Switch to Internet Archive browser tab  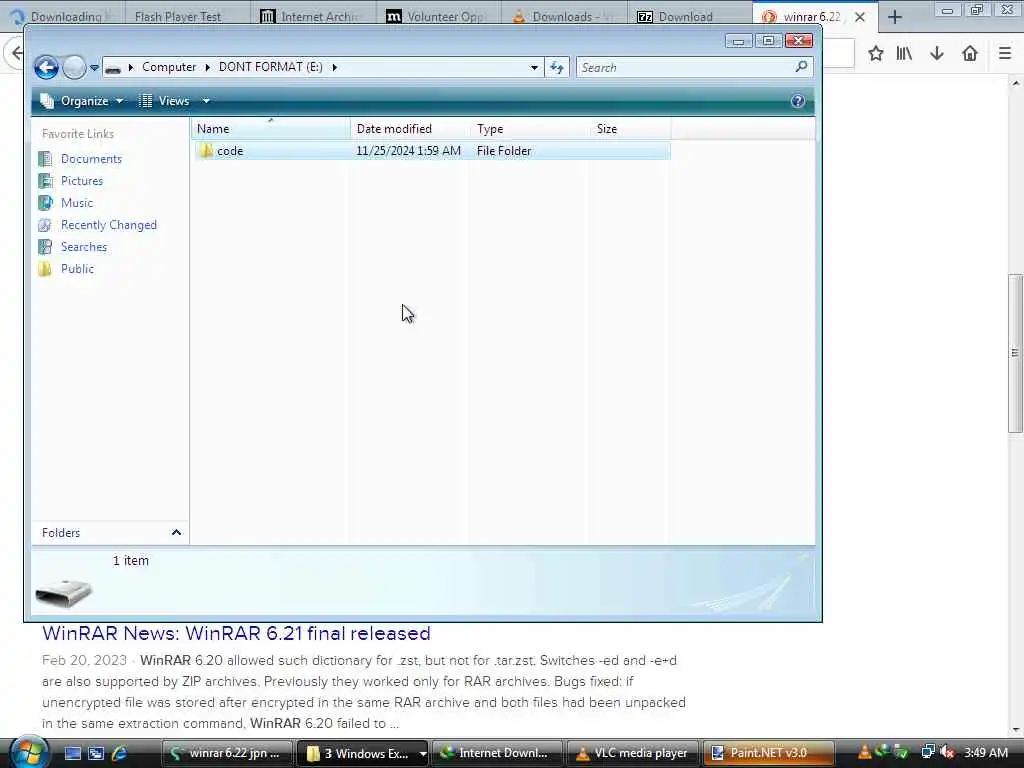tap(313, 16)
